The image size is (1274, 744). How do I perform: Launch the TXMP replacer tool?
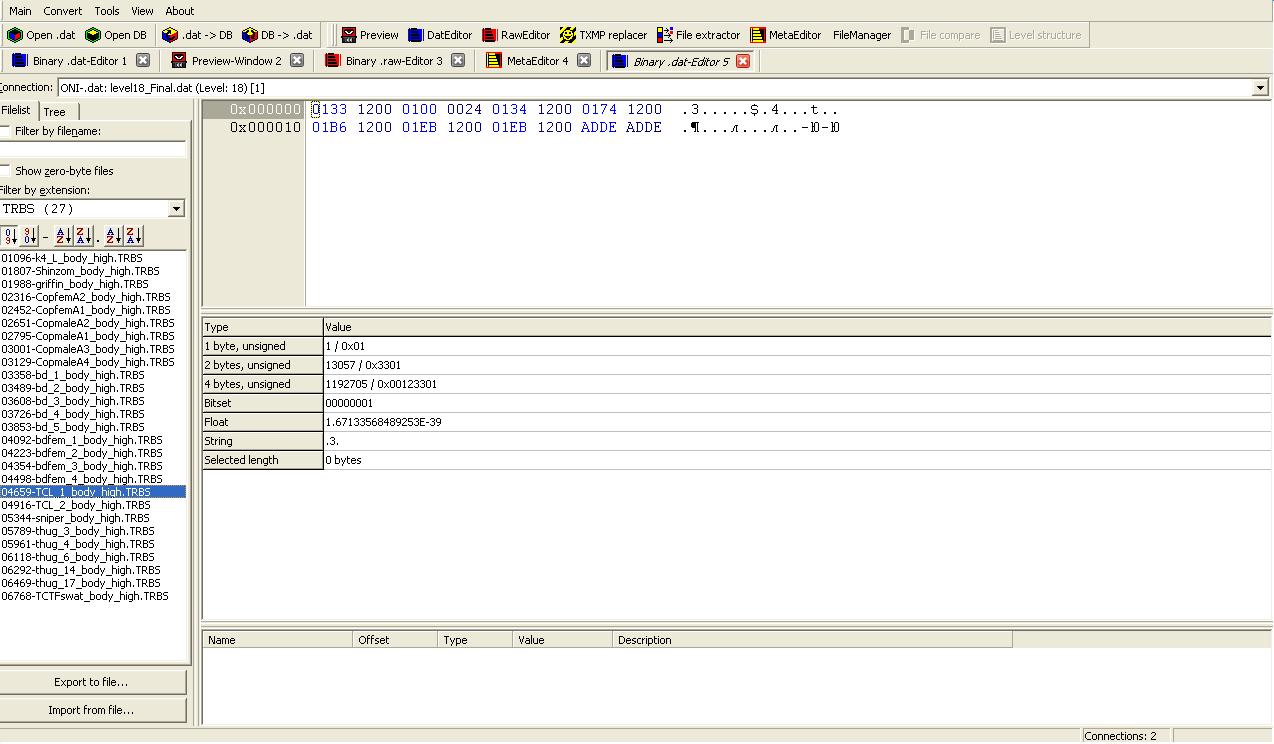(x=603, y=35)
